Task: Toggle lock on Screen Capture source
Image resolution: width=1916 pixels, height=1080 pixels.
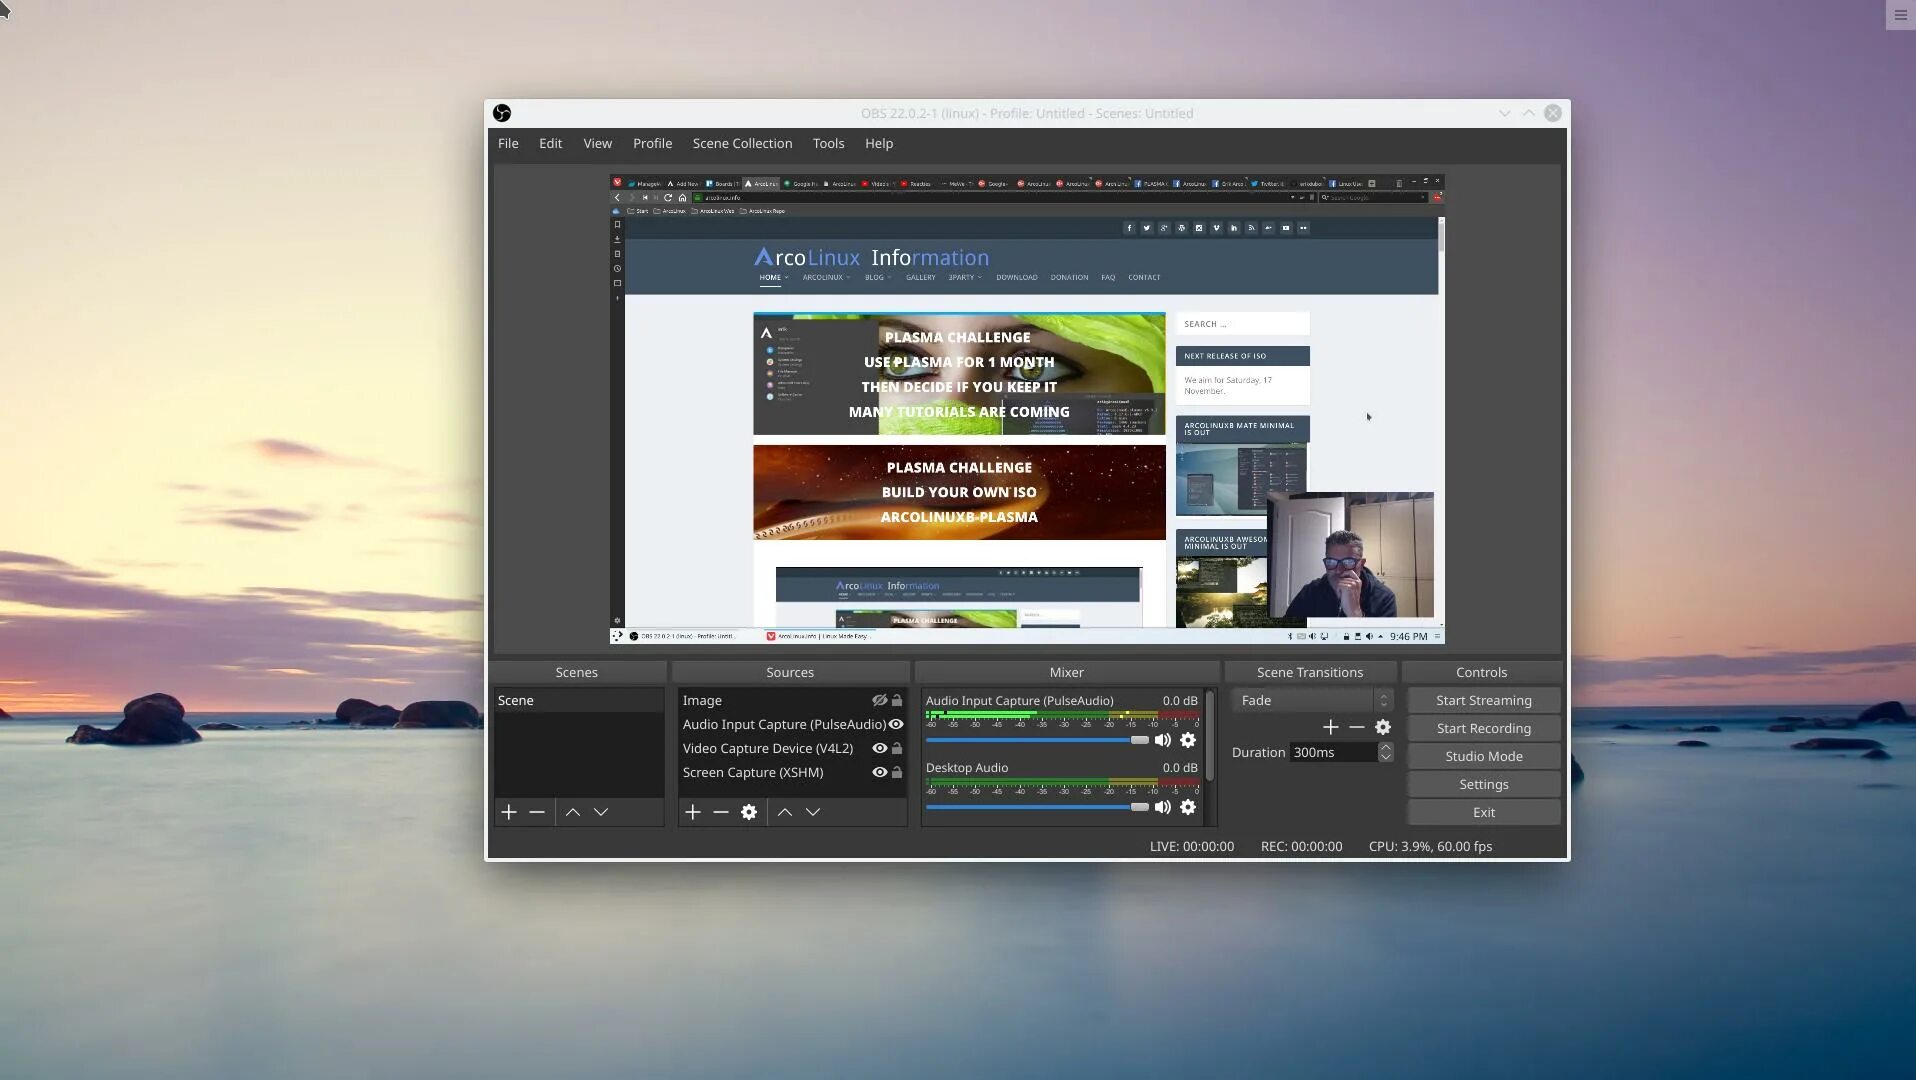Action: tap(897, 773)
